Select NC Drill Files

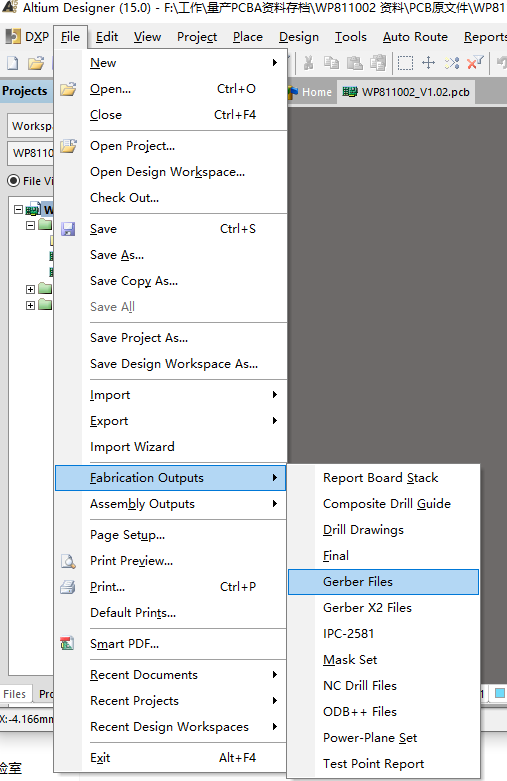pyautogui.click(x=383, y=686)
